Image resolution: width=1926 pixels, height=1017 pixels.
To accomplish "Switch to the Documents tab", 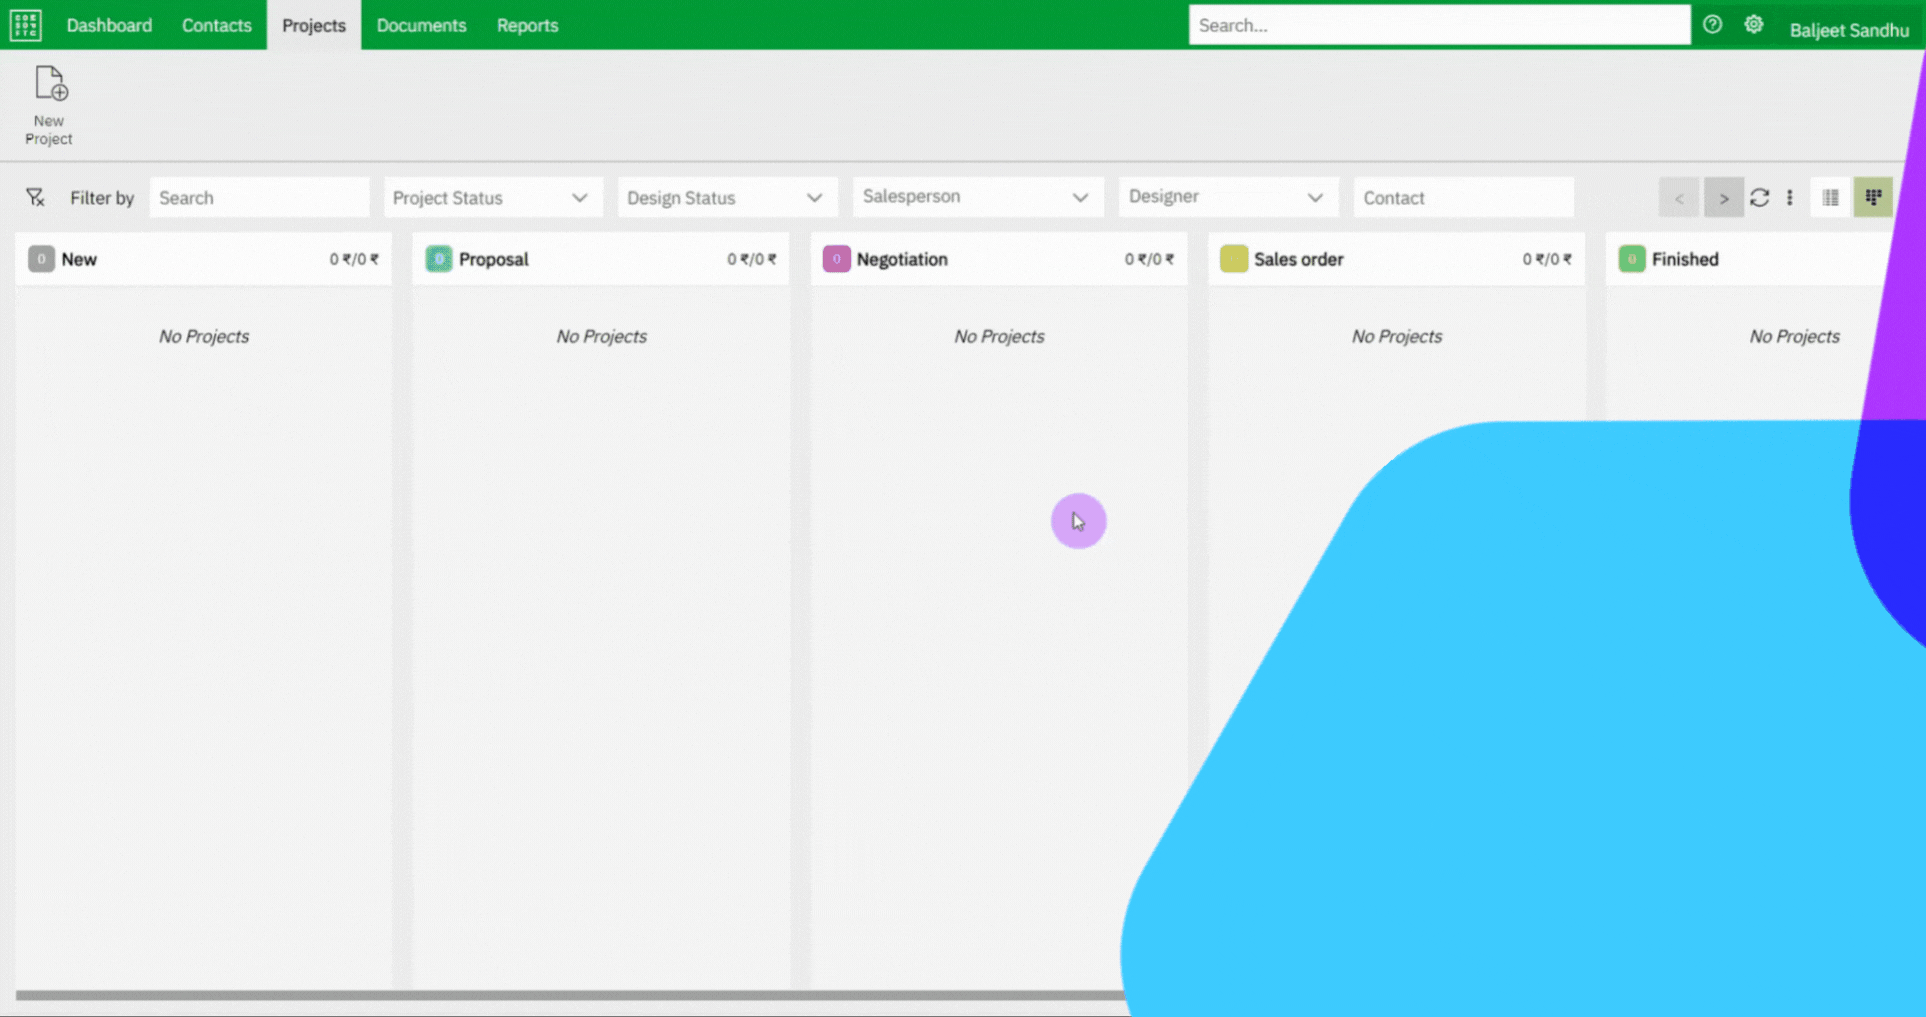I will pos(421,25).
